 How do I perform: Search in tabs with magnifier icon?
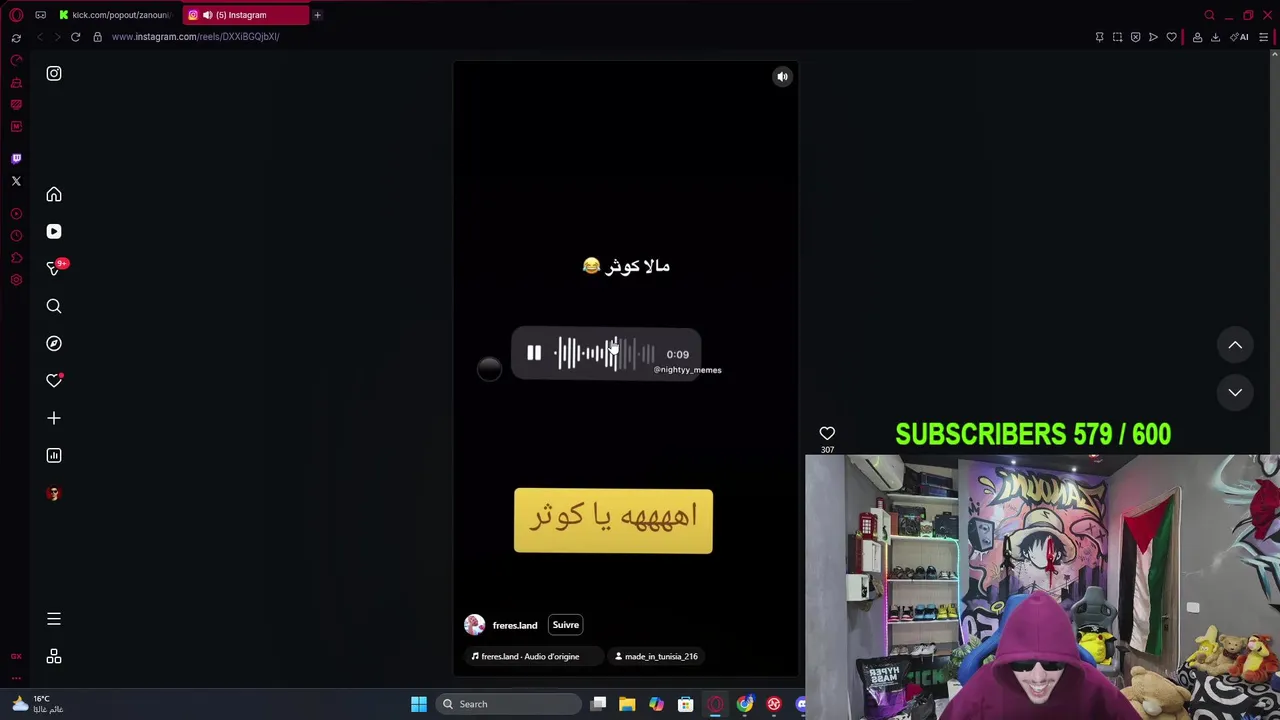(x=1209, y=15)
